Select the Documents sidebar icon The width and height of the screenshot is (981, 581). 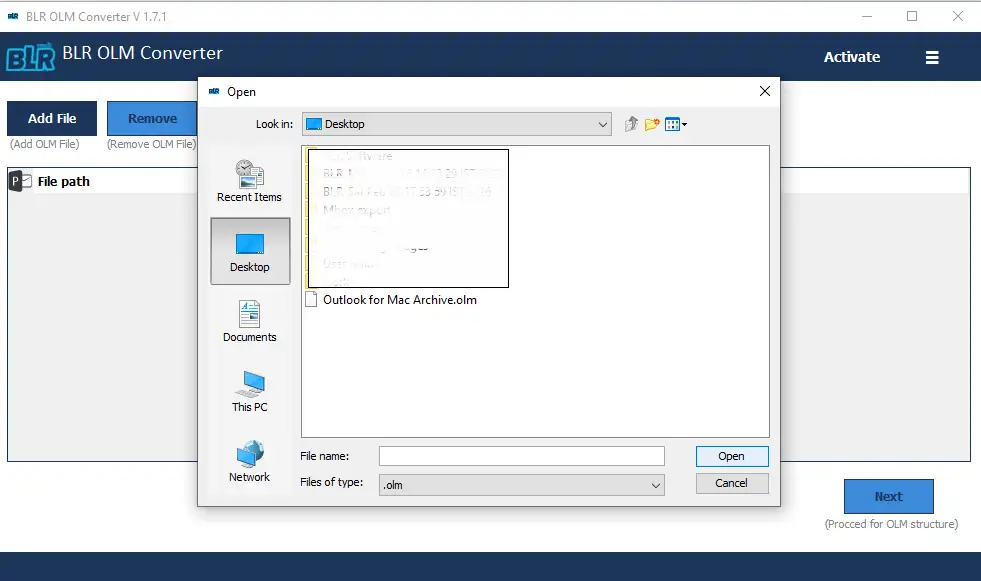pos(249,320)
